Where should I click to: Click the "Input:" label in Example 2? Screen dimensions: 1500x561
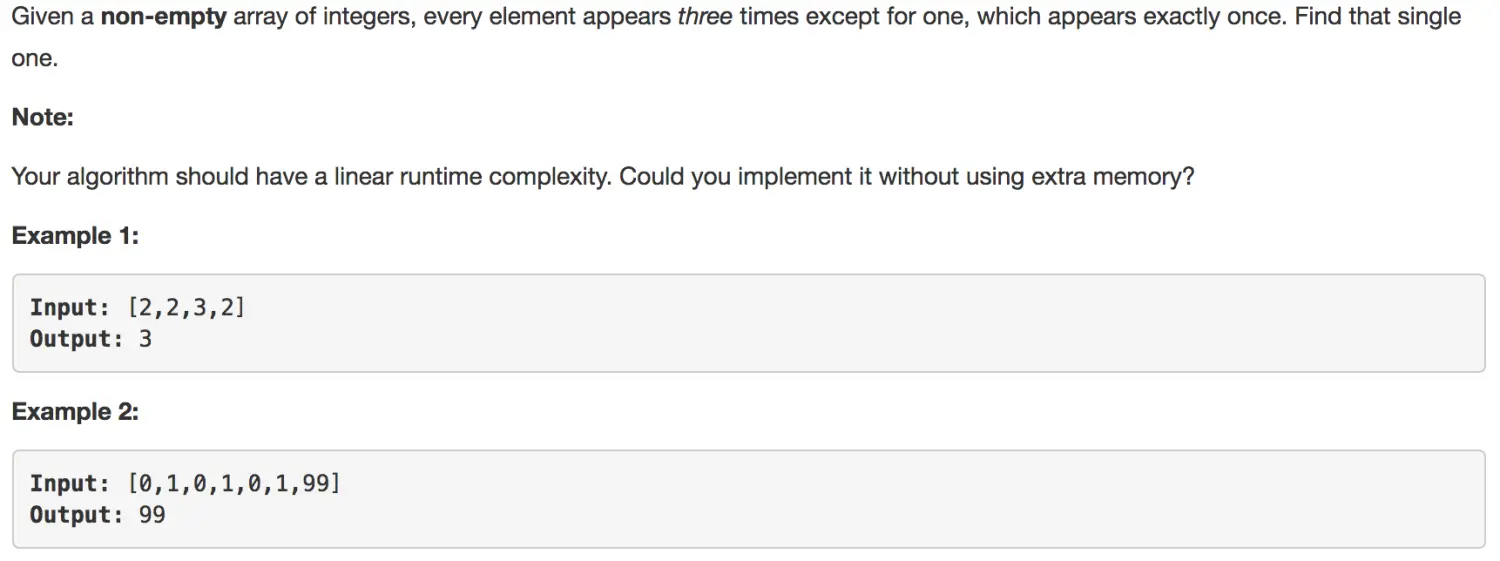click(x=70, y=484)
